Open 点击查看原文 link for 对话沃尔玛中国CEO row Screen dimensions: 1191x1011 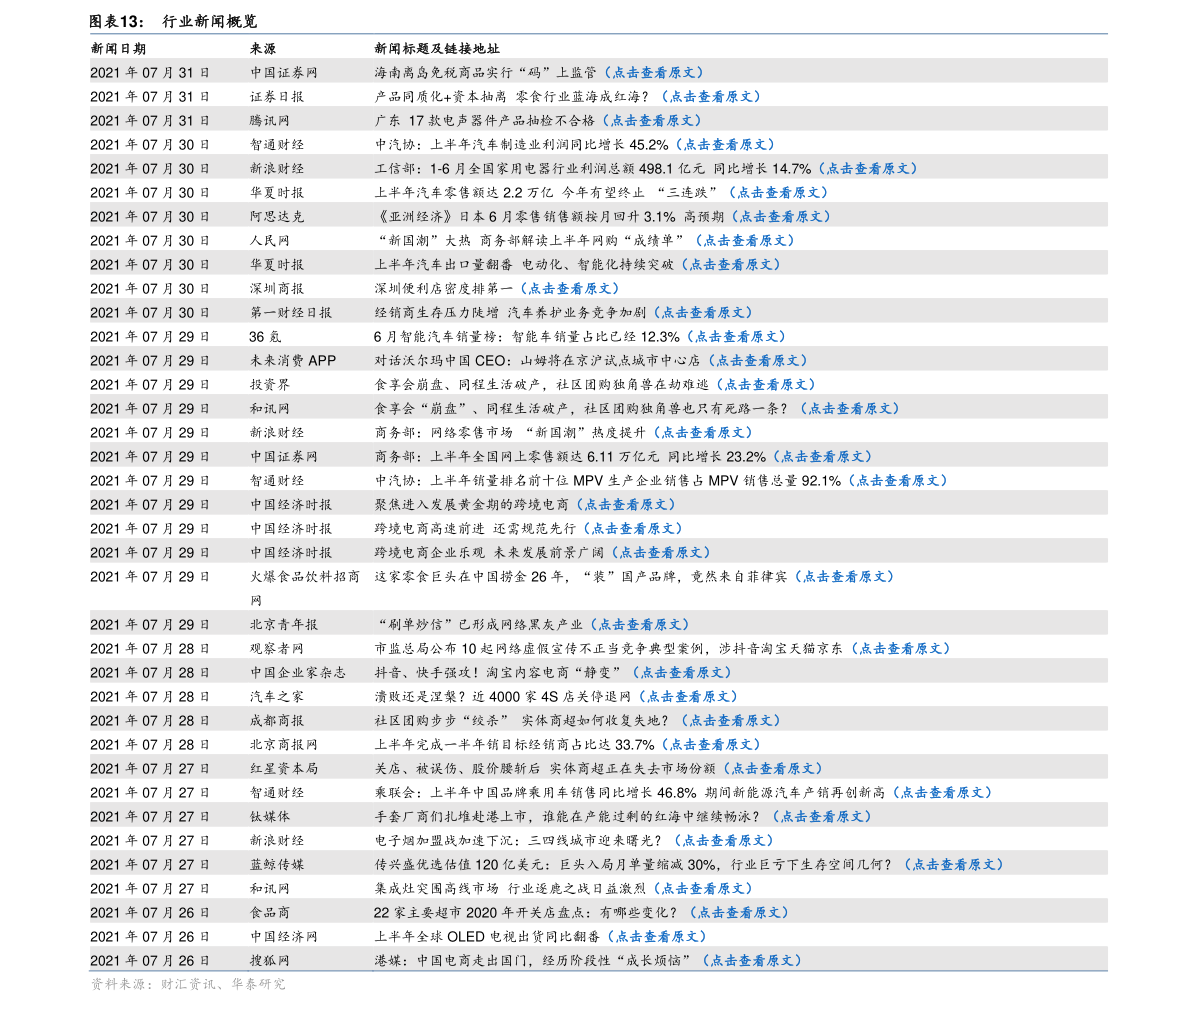(758, 361)
